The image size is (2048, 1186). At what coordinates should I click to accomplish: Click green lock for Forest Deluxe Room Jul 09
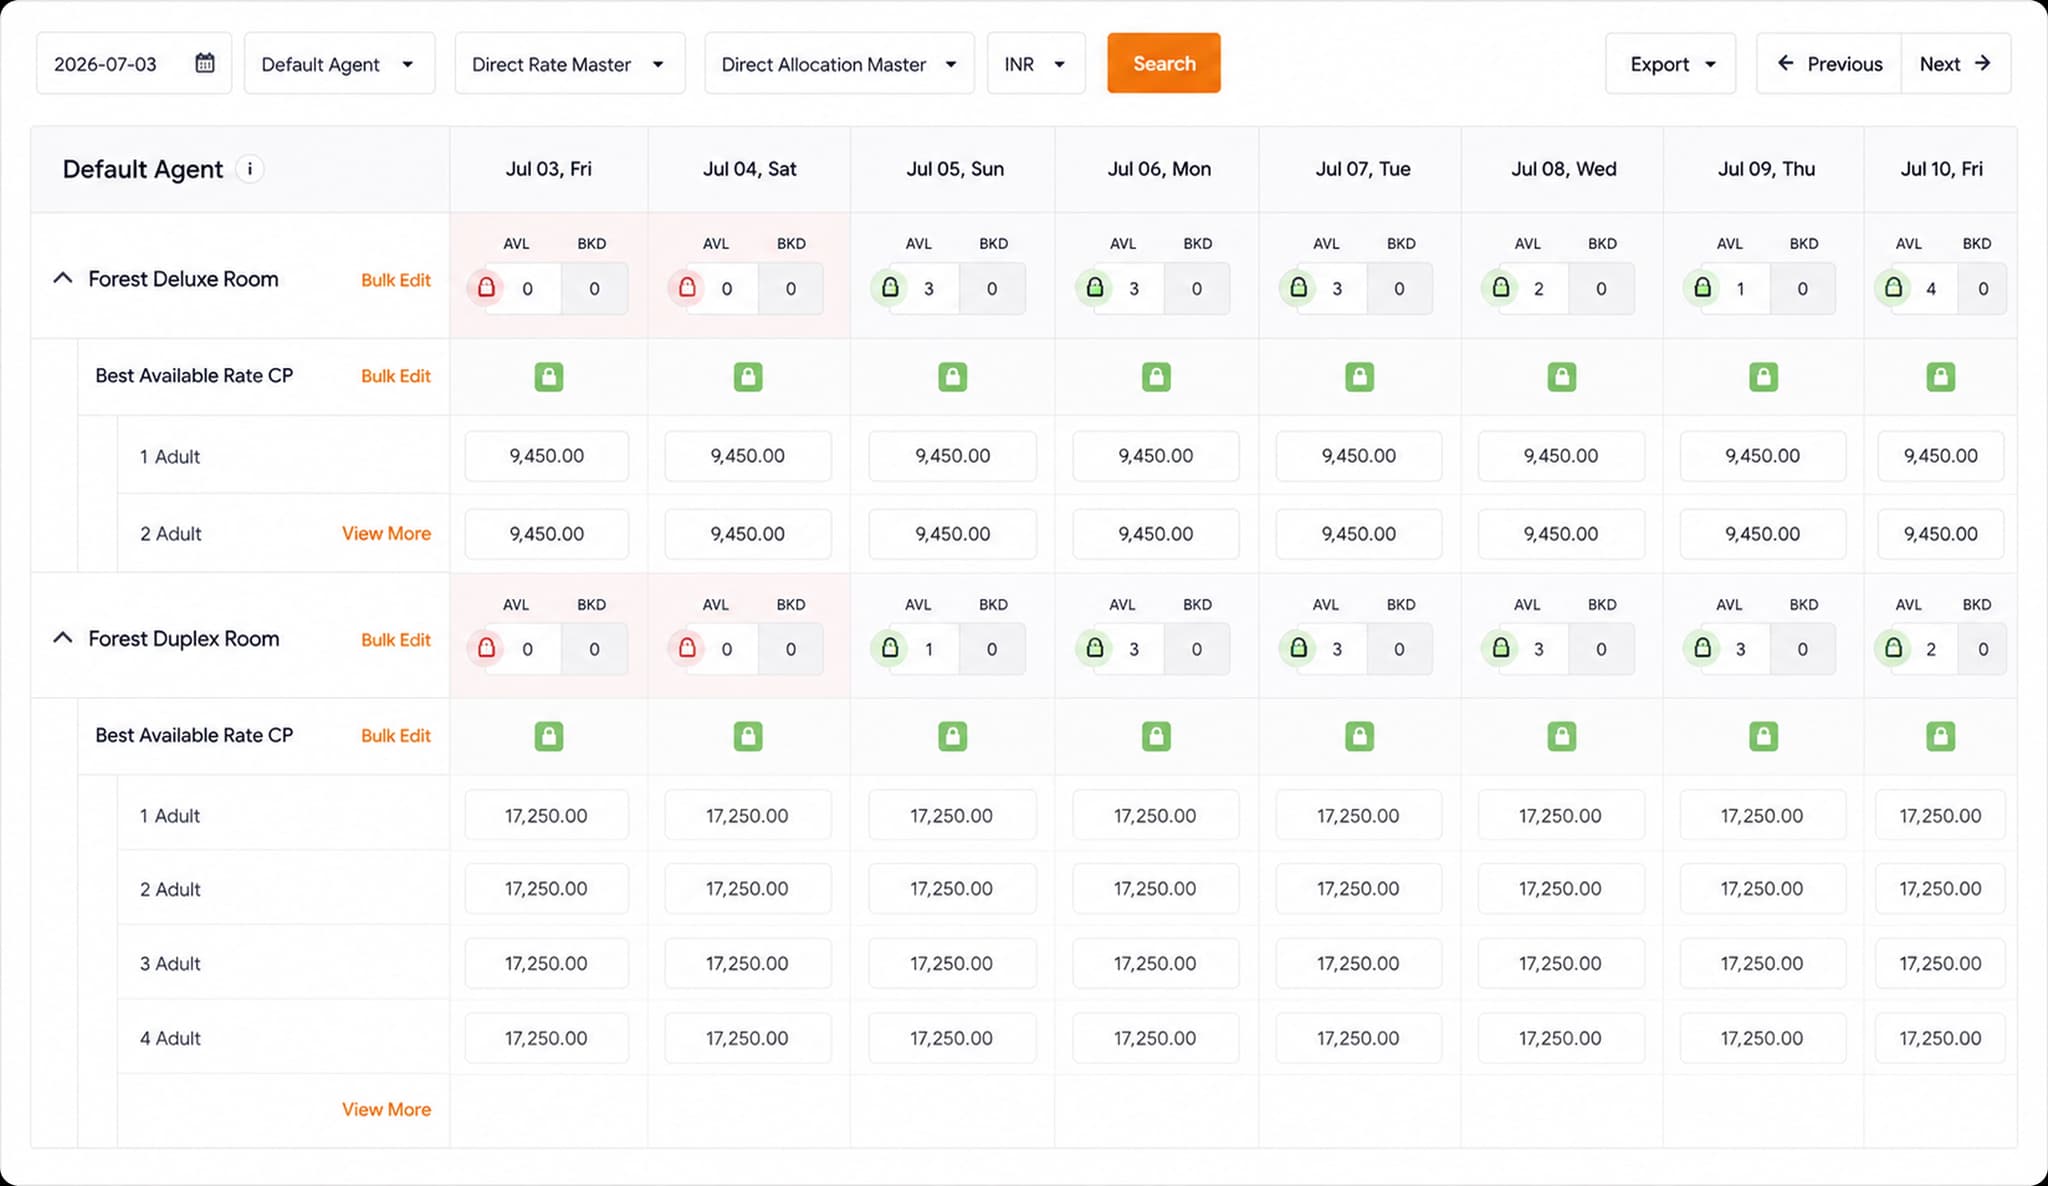1702,288
